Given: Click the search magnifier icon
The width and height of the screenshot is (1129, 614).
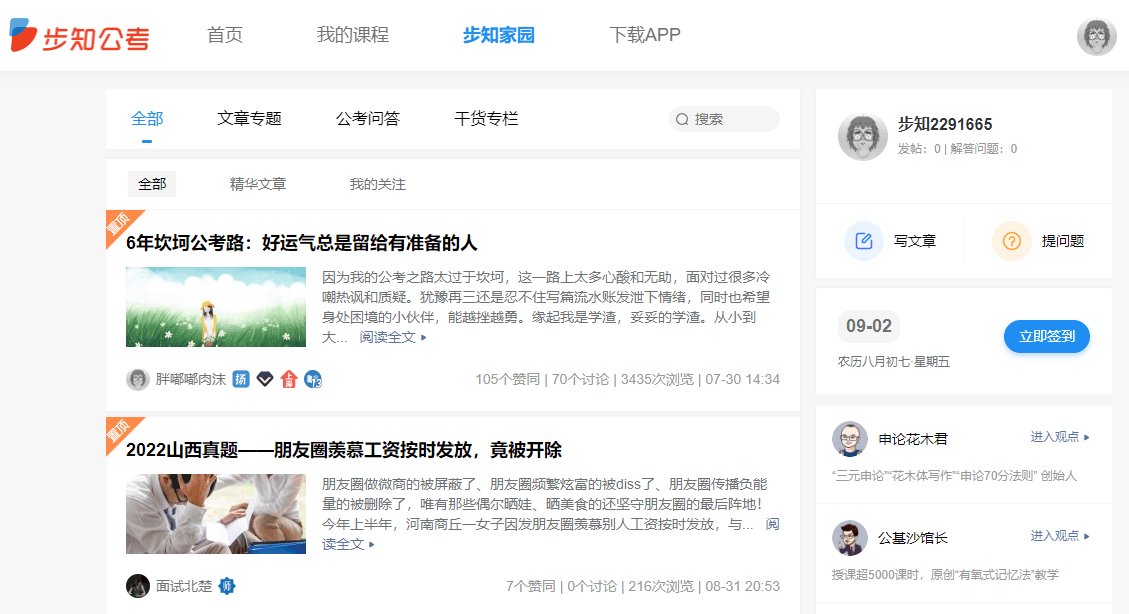Looking at the screenshot, I should coord(684,119).
